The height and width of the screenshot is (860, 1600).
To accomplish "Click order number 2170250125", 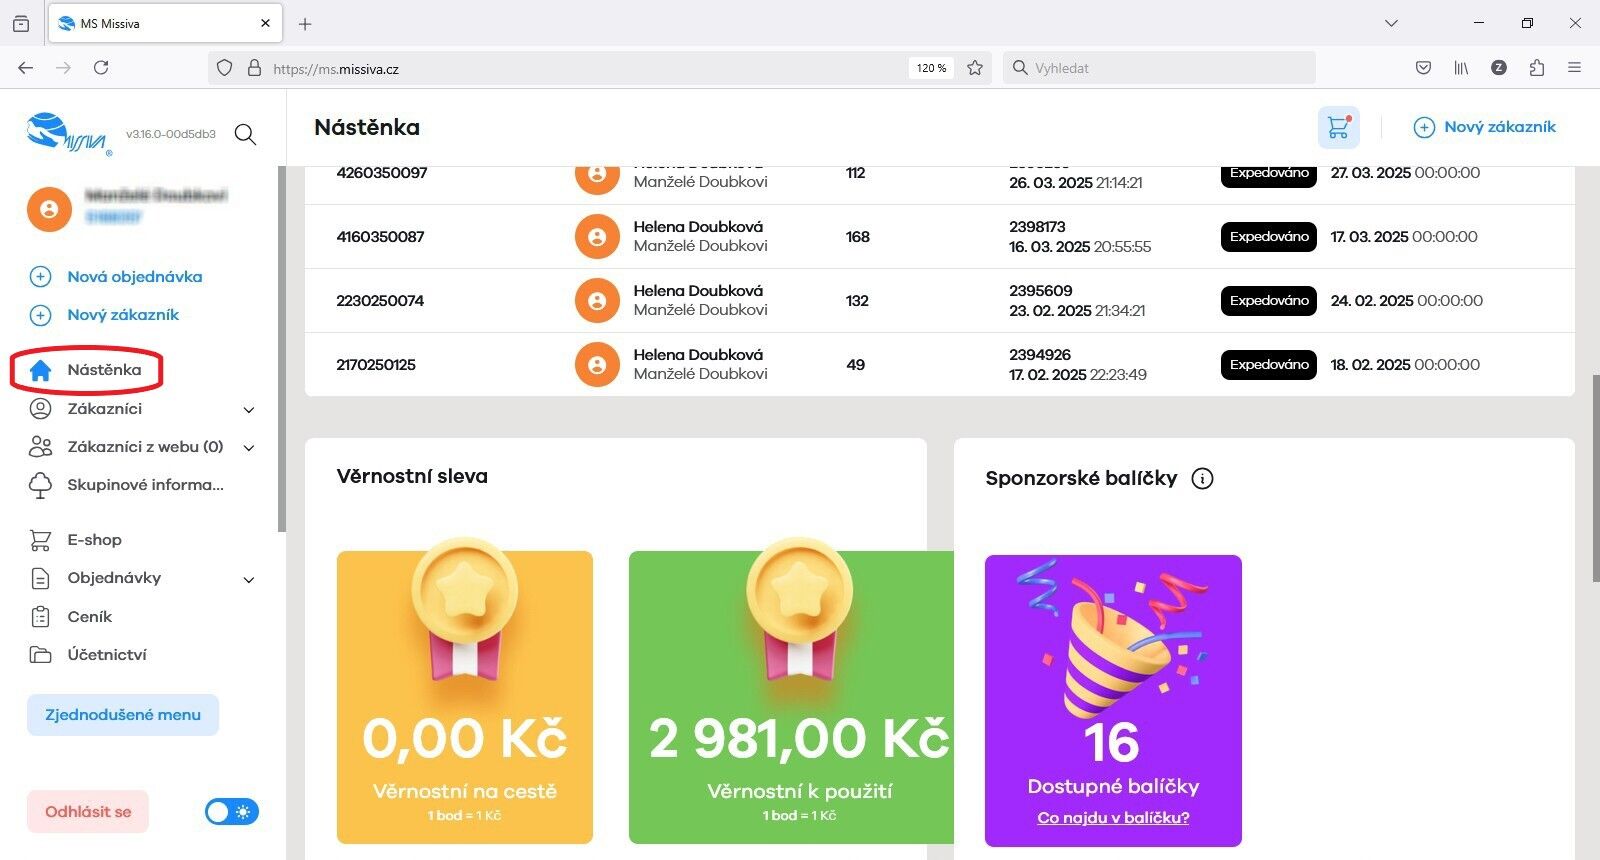I will [x=376, y=365].
